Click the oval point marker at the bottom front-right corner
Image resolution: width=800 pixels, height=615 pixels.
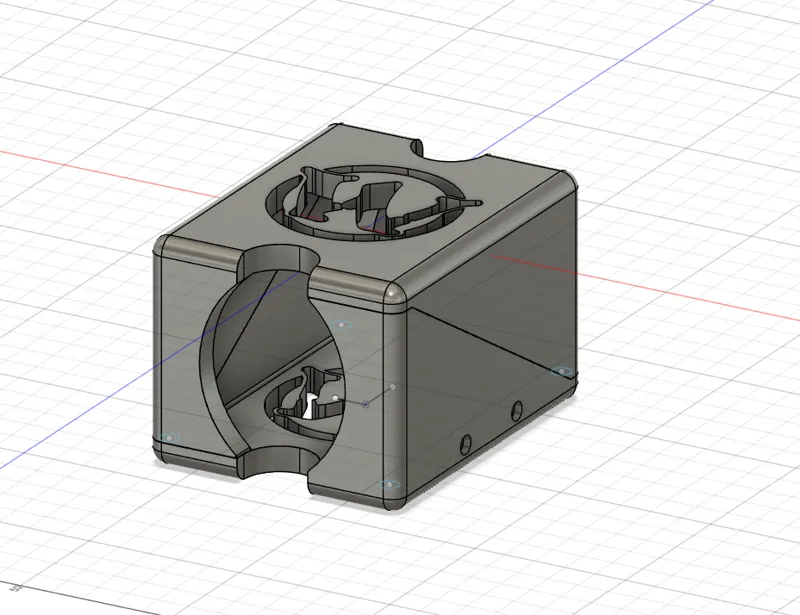point(389,484)
